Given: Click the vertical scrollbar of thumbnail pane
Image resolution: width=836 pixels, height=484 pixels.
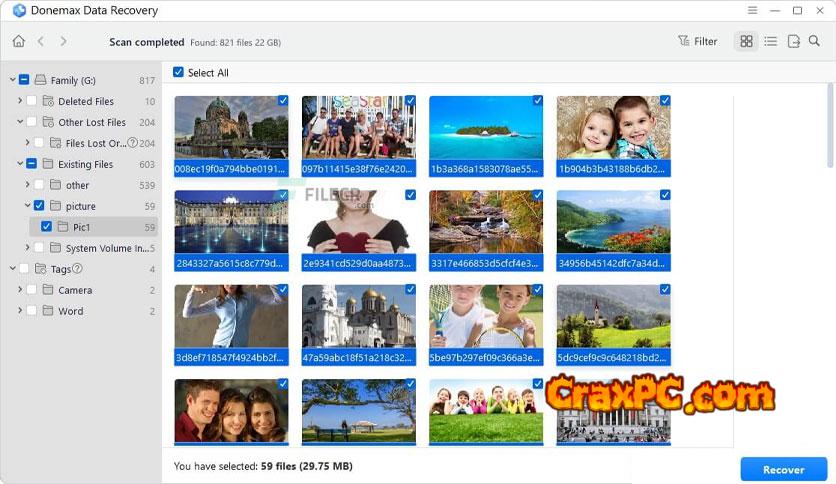Looking at the screenshot, I should [830, 126].
